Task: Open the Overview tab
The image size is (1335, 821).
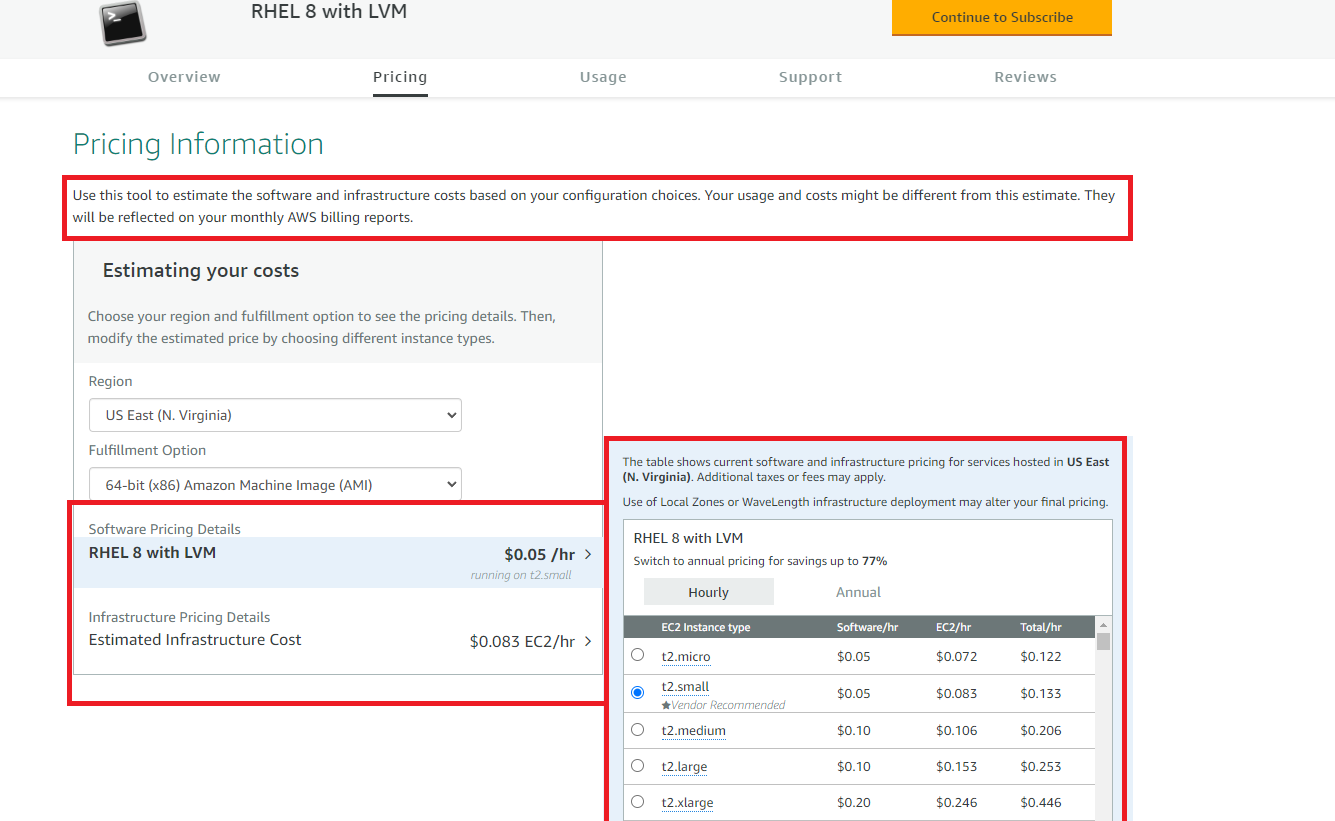Action: tap(184, 77)
